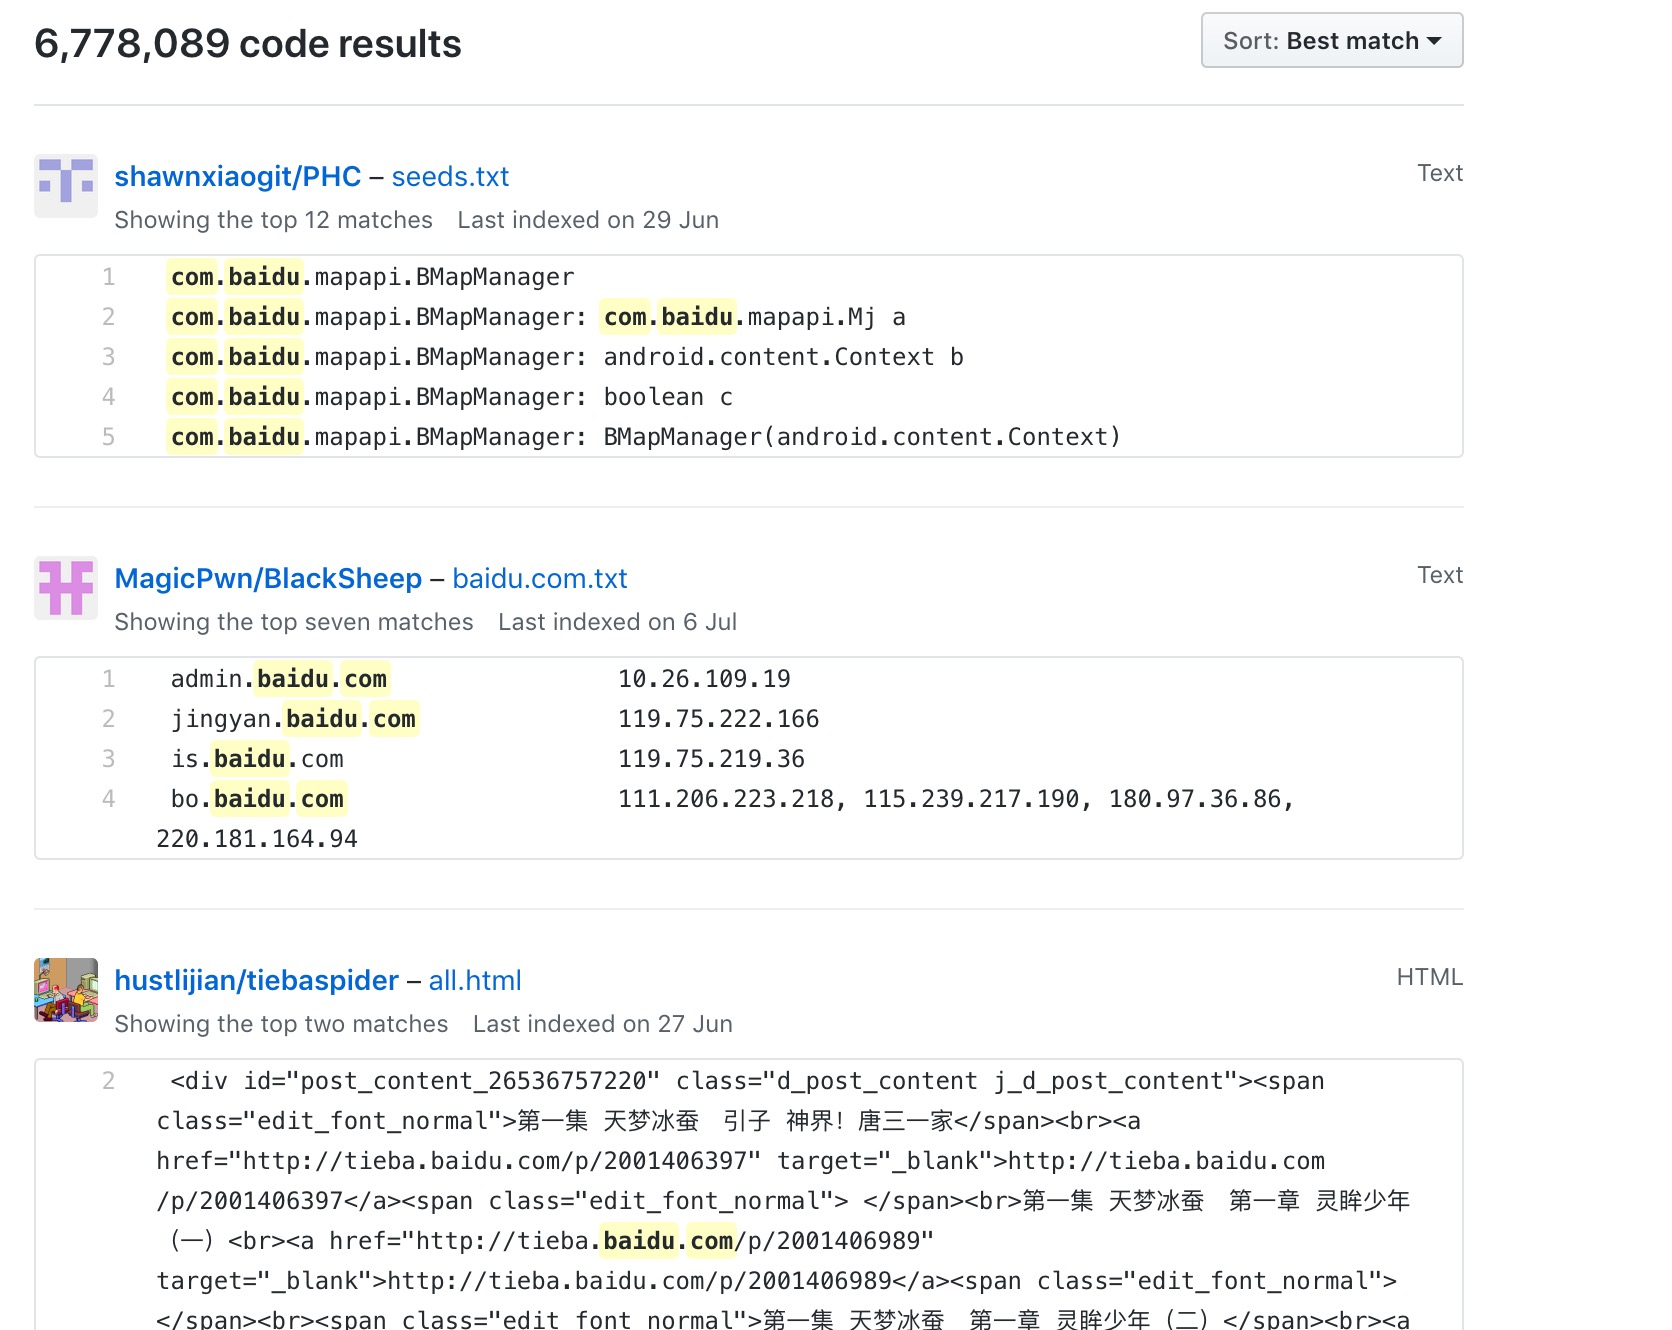Click line number 1 of seeds.txt
This screenshot has width=1672, height=1330.
[x=108, y=277]
